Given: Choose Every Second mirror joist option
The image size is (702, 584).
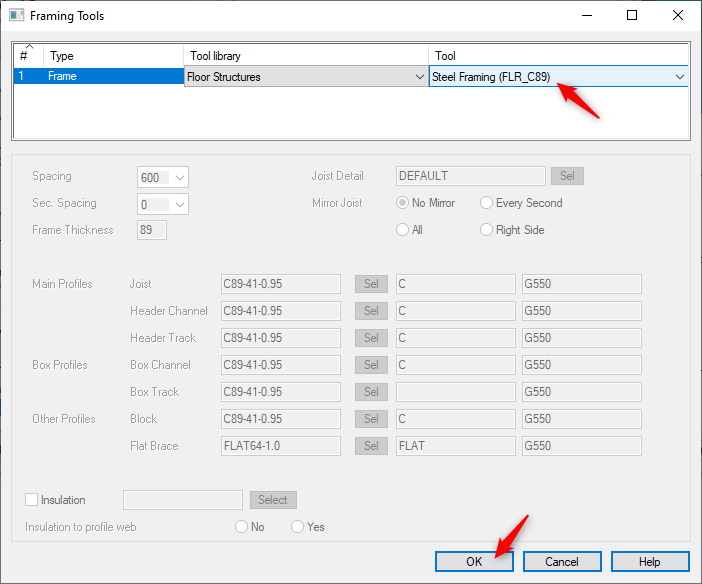Looking at the screenshot, I should pos(487,203).
